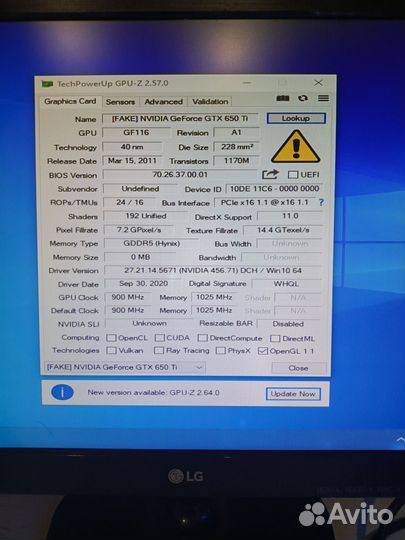Click the Die Size value 228 mm²
The image size is (405, 540).
(237, 147)
